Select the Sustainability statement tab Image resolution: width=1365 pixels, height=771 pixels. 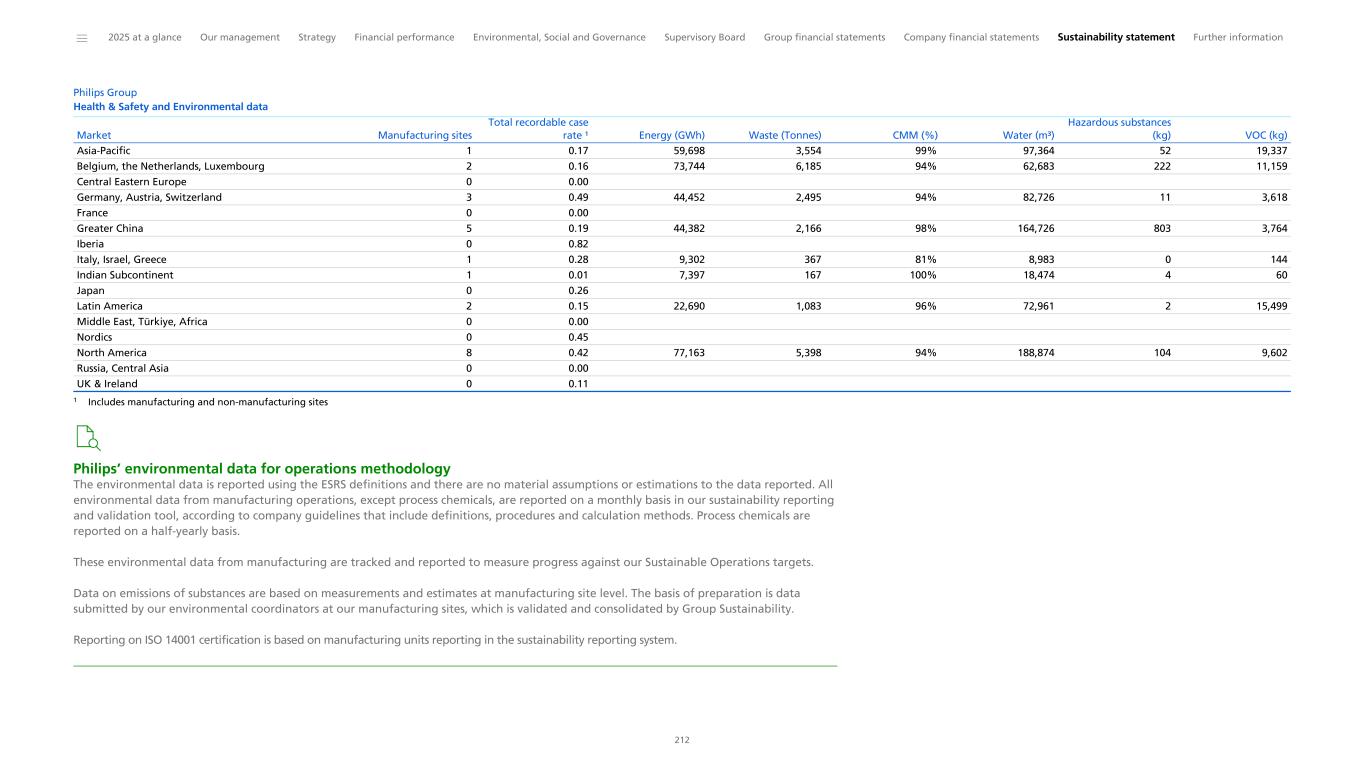pyautogui.click(x=1116, y=37)
